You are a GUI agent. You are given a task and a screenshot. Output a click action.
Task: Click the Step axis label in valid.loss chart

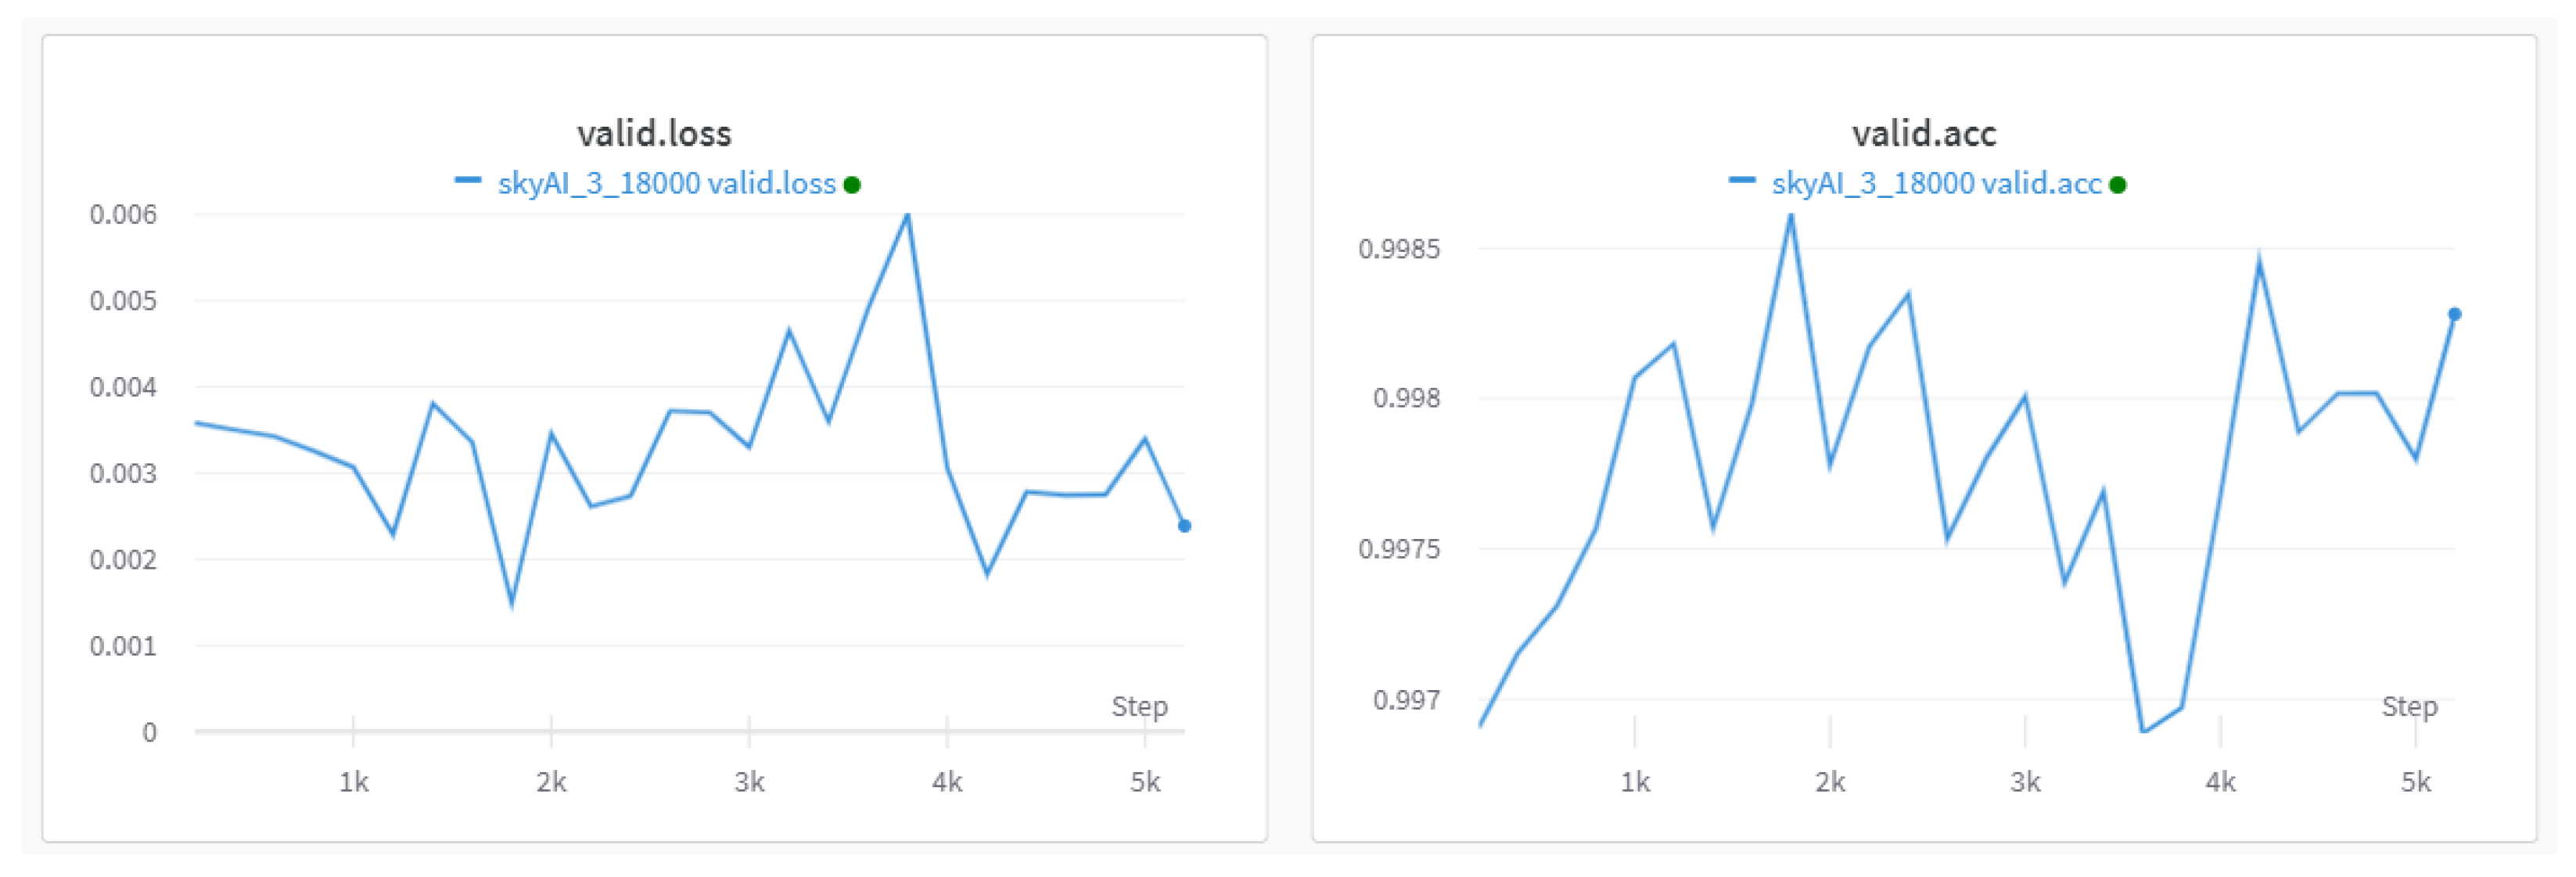click(x=1139, y=707)
